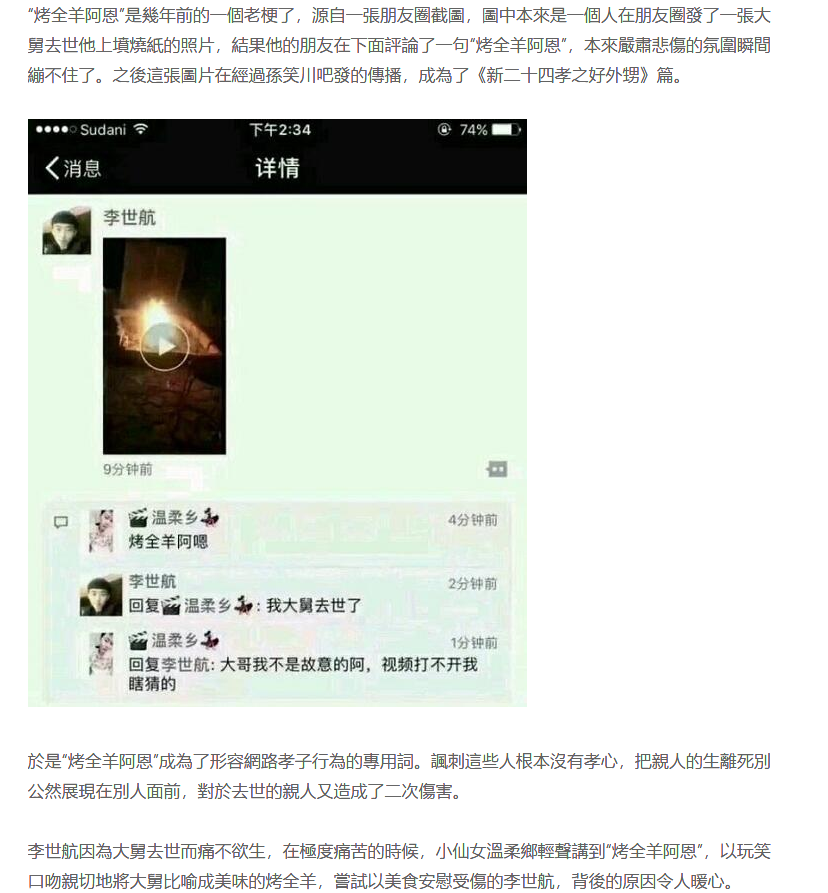Tap the 李世航 name in reply
Image resolution: width=828 pixels, height=893 pixels.
[152, 581]
